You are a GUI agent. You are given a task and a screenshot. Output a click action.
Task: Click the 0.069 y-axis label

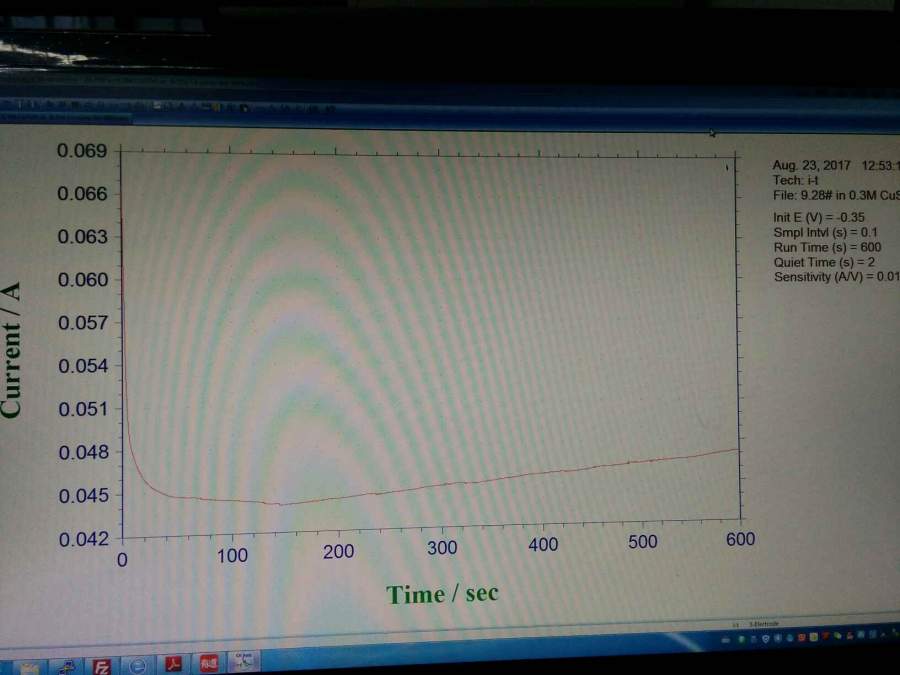point(82,151)
